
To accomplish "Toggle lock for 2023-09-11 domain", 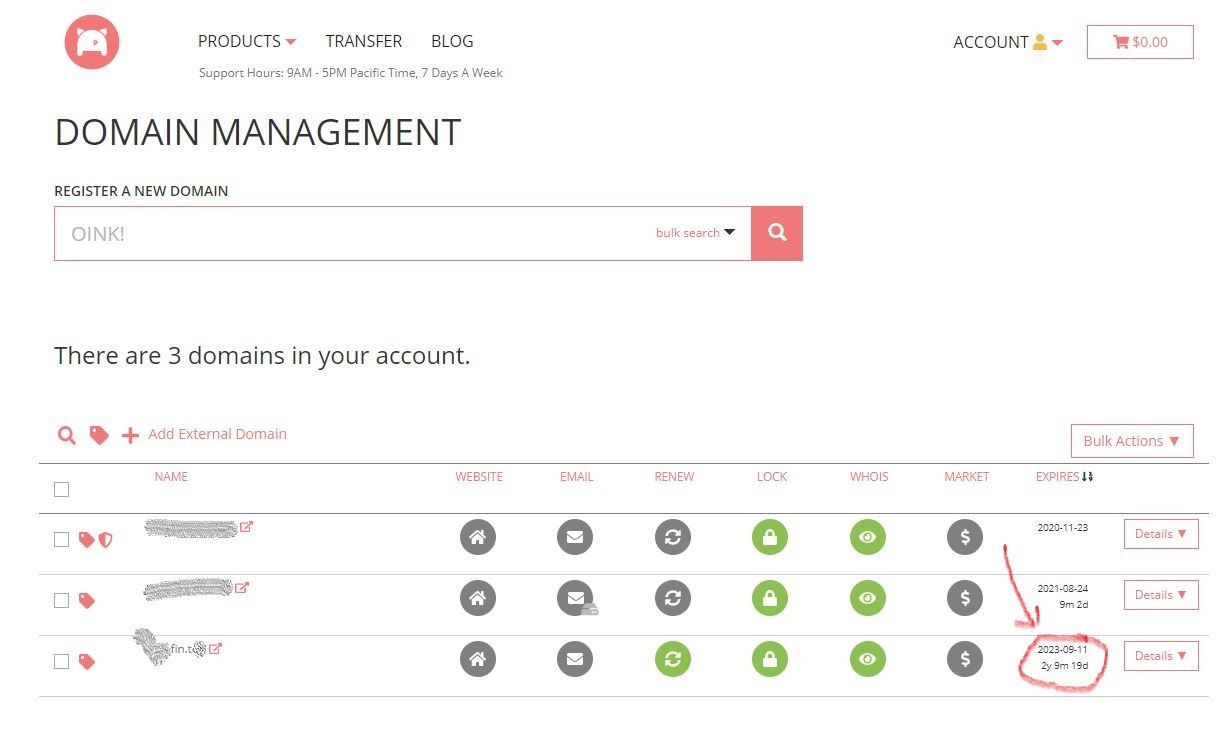I will [x=770, y=660].
